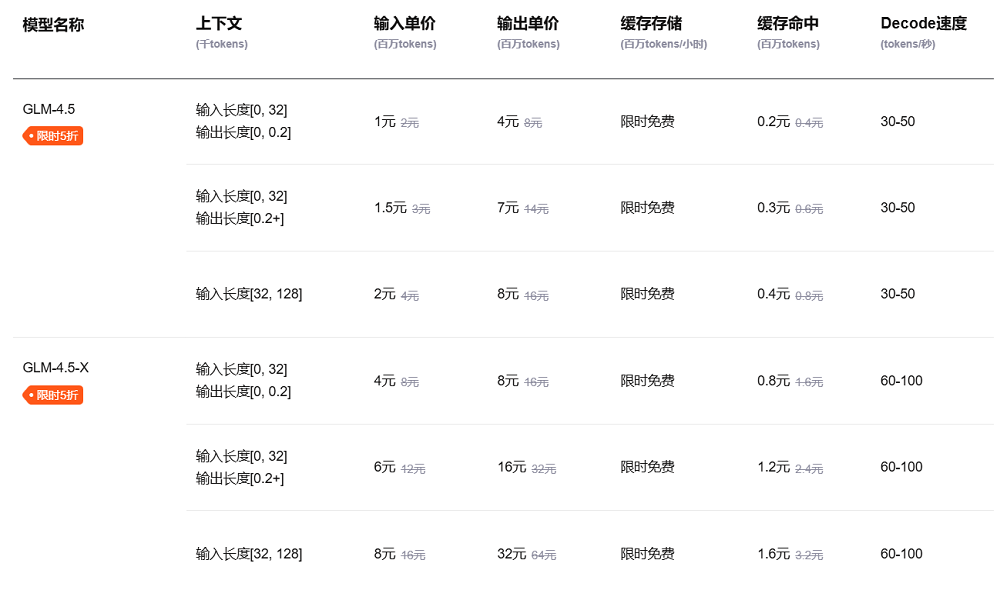1000x590 pixels.
Task: Click the 输入单价 column header
Action: pyautogui.click(x=404, y=24)
